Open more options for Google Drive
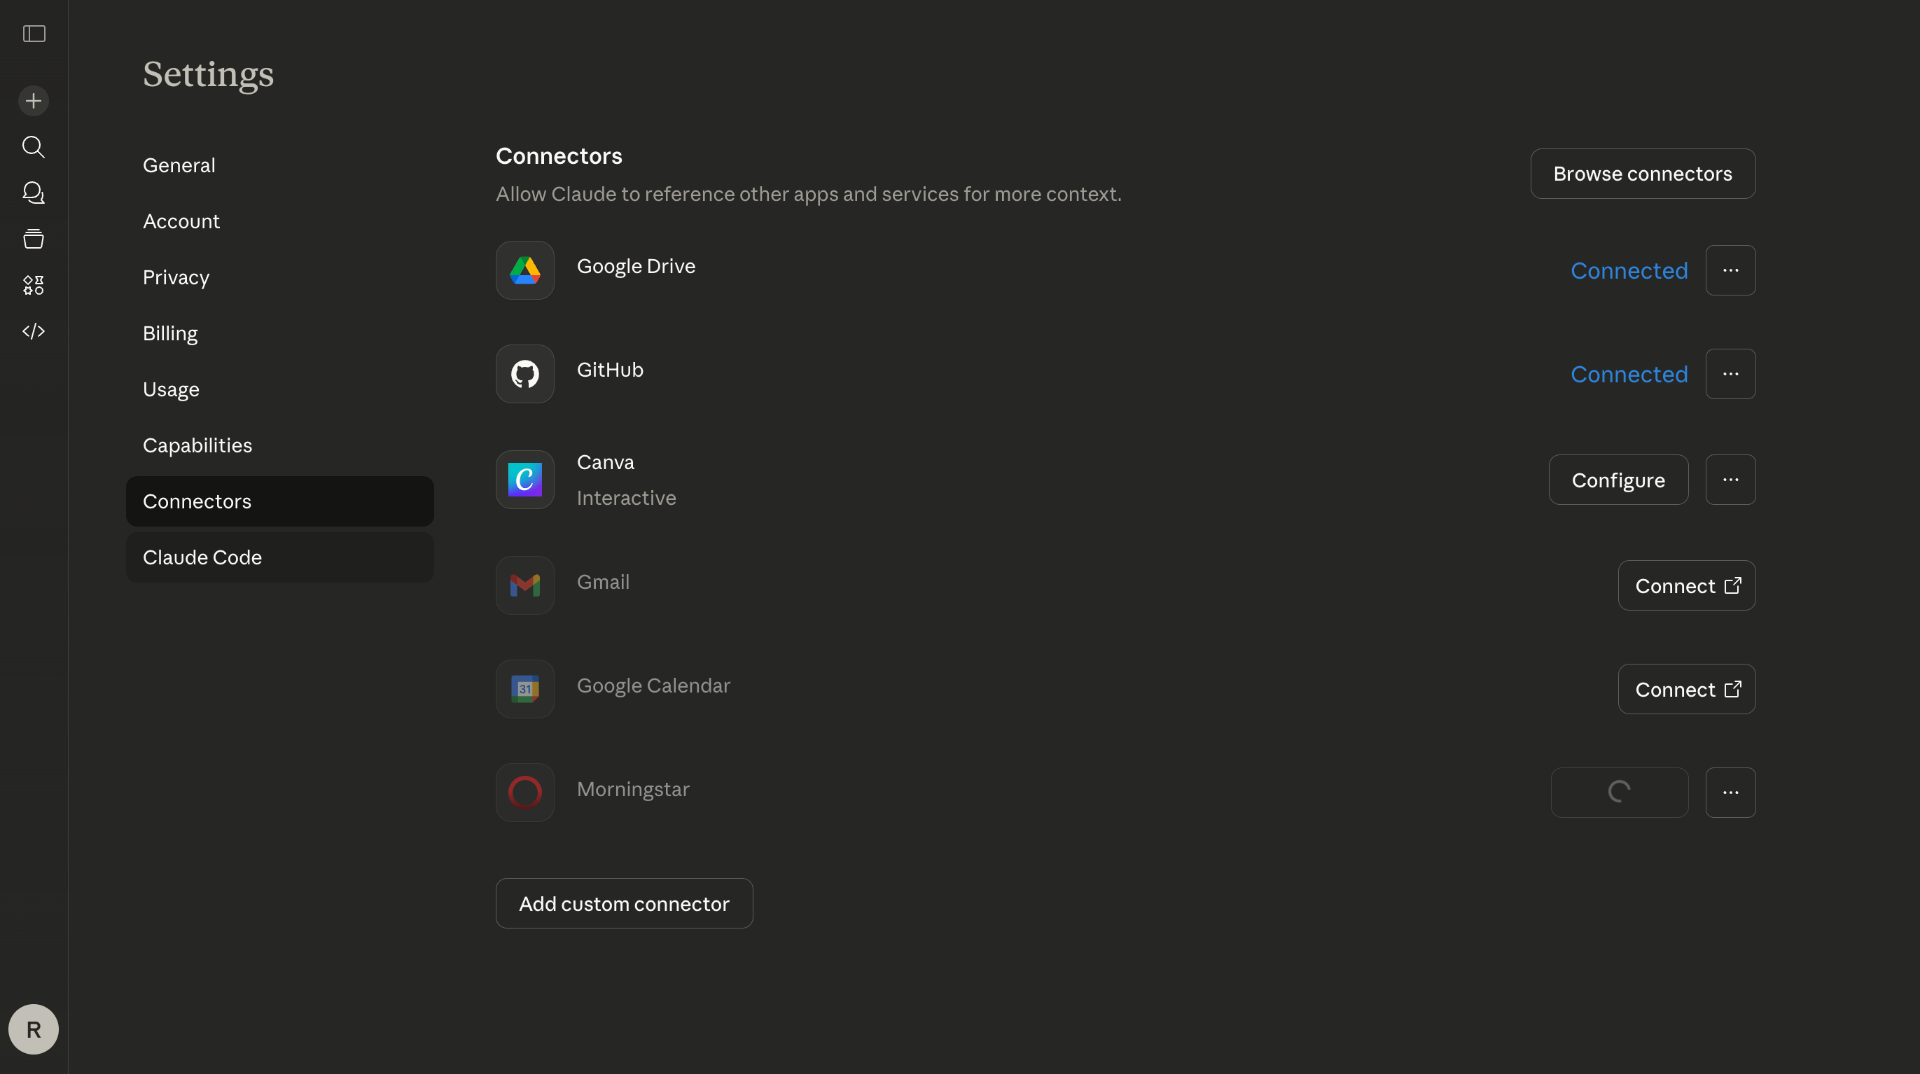 click(1731, 270)
